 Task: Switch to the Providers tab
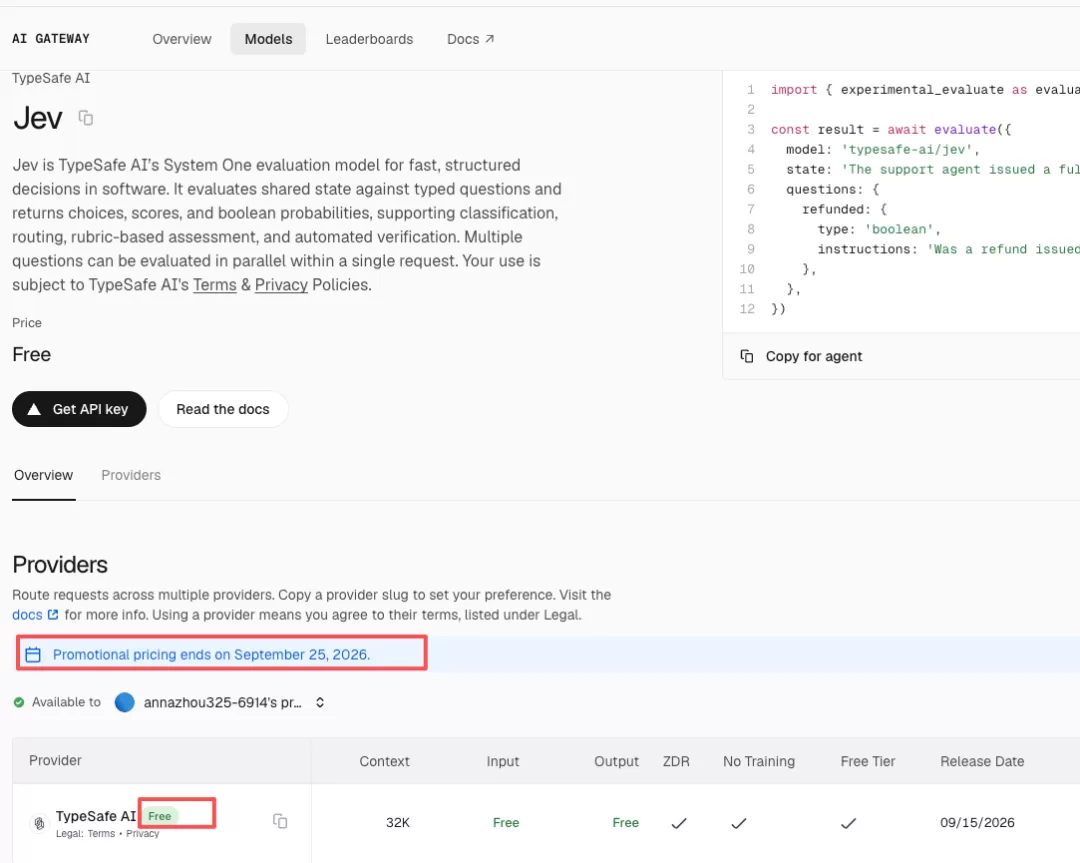131,475
